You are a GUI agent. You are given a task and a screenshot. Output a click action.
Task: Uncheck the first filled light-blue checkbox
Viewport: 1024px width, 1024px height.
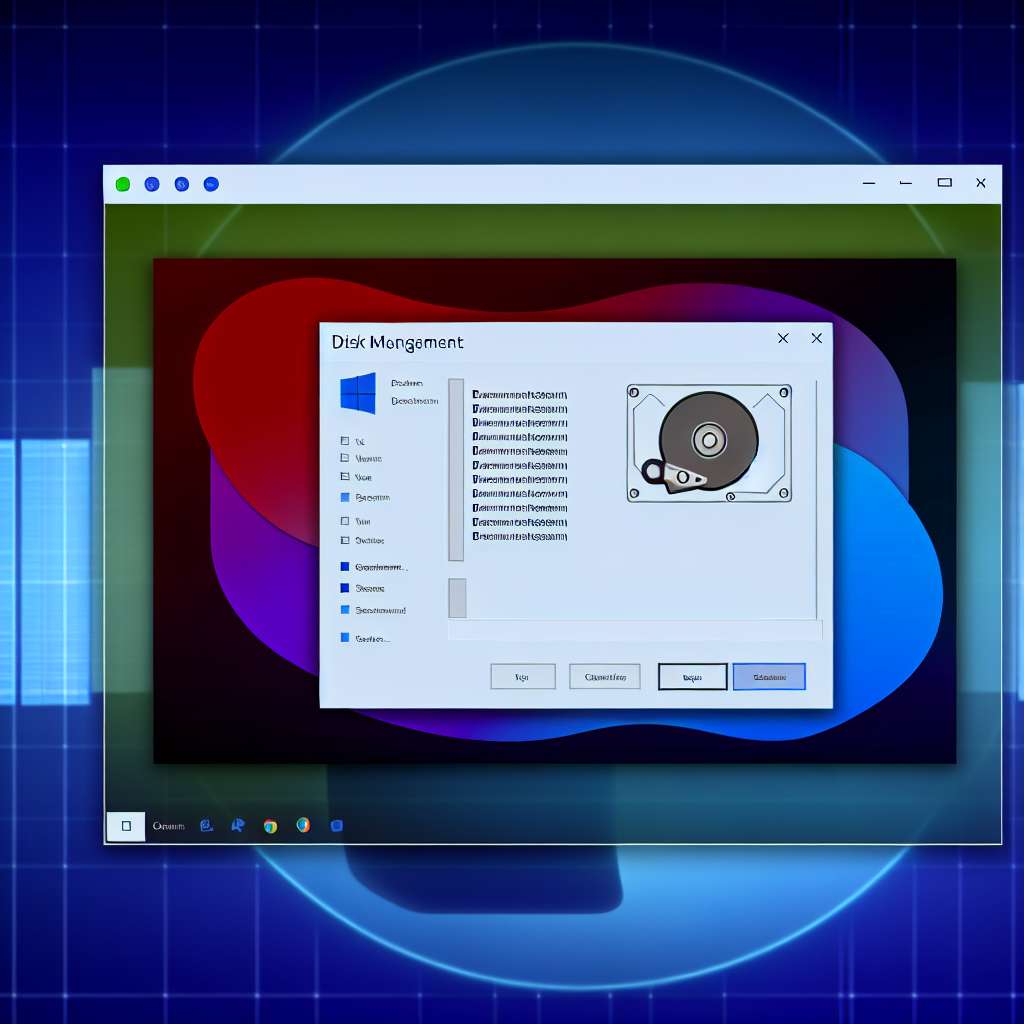(345, 497)
